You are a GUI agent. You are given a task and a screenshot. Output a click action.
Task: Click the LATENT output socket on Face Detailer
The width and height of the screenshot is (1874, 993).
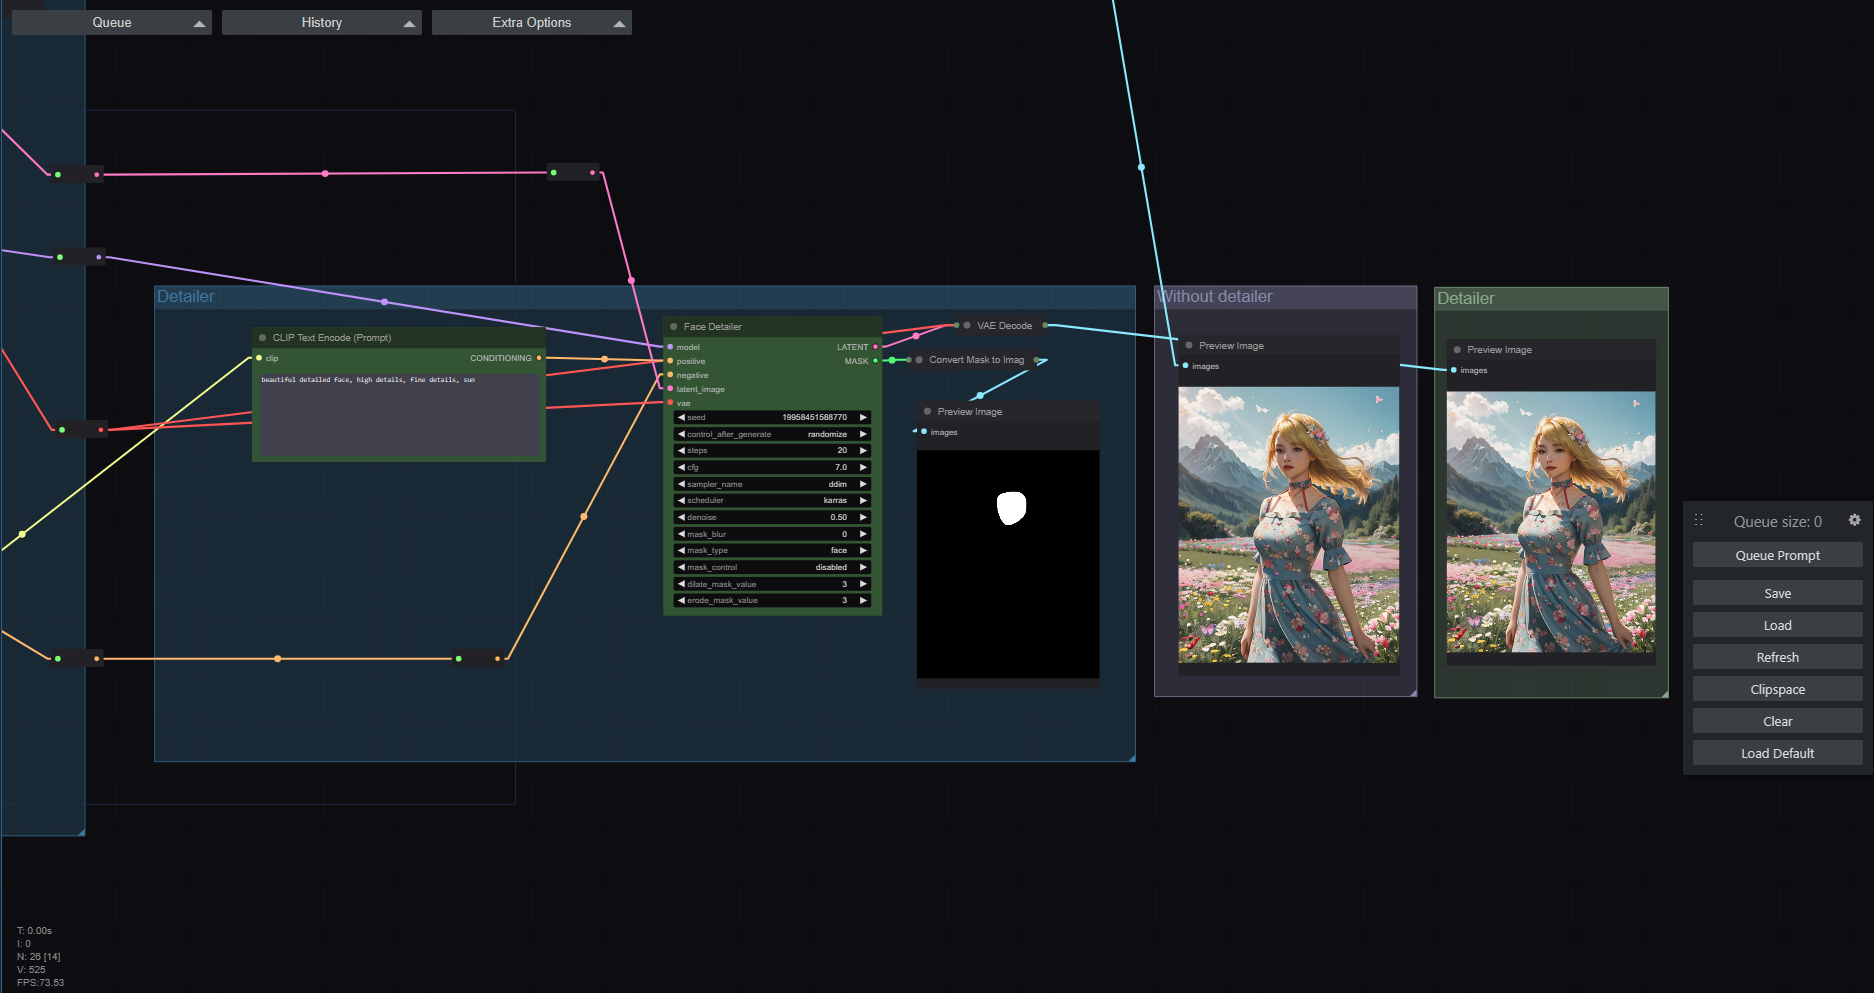click(875, 347)
